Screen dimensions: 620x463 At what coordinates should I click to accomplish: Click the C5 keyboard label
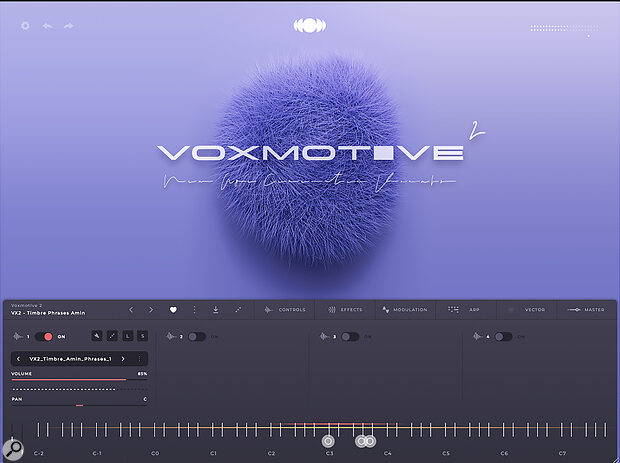click(446, 453)
